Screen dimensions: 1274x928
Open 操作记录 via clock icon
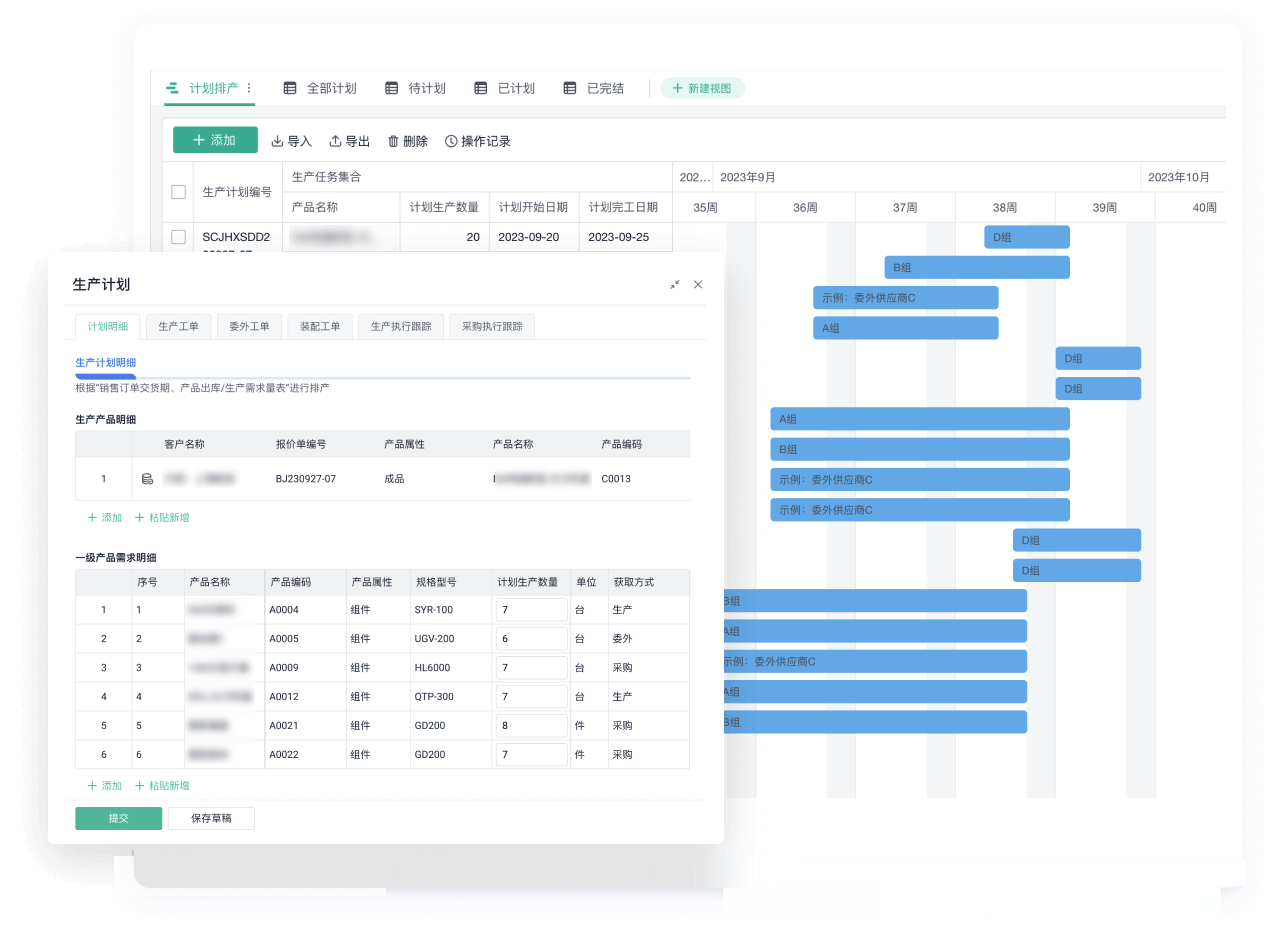tap(451, 142)
